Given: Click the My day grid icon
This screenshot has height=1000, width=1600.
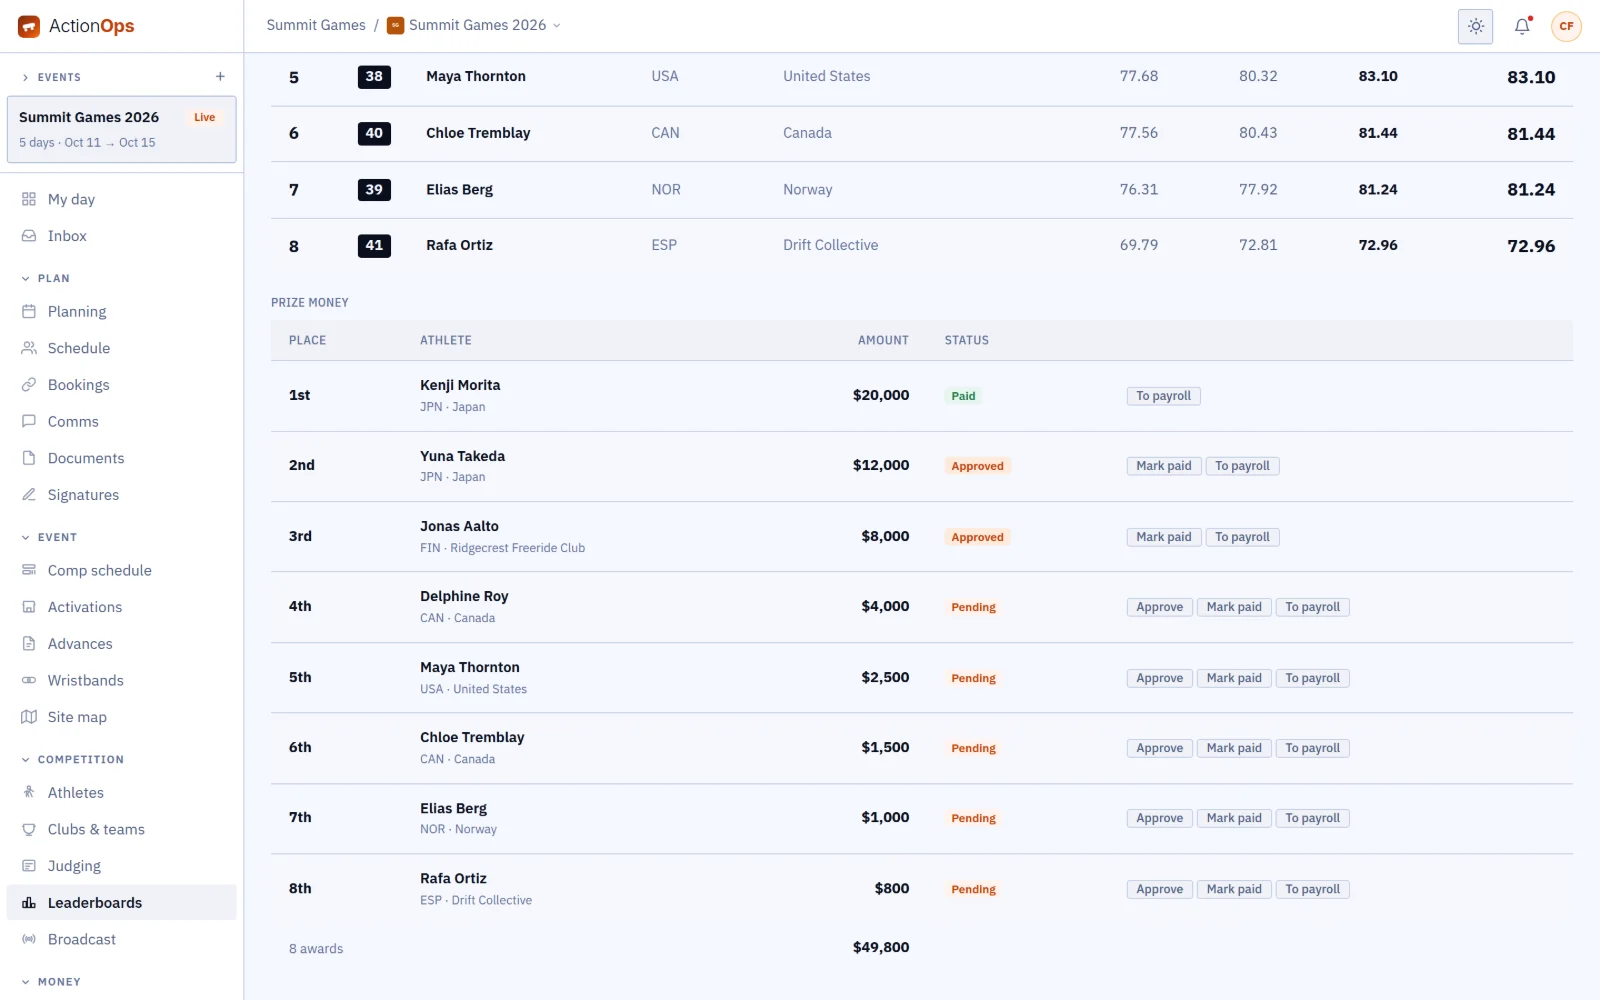Looking at the screenshot, I should [x=29, y=199].
